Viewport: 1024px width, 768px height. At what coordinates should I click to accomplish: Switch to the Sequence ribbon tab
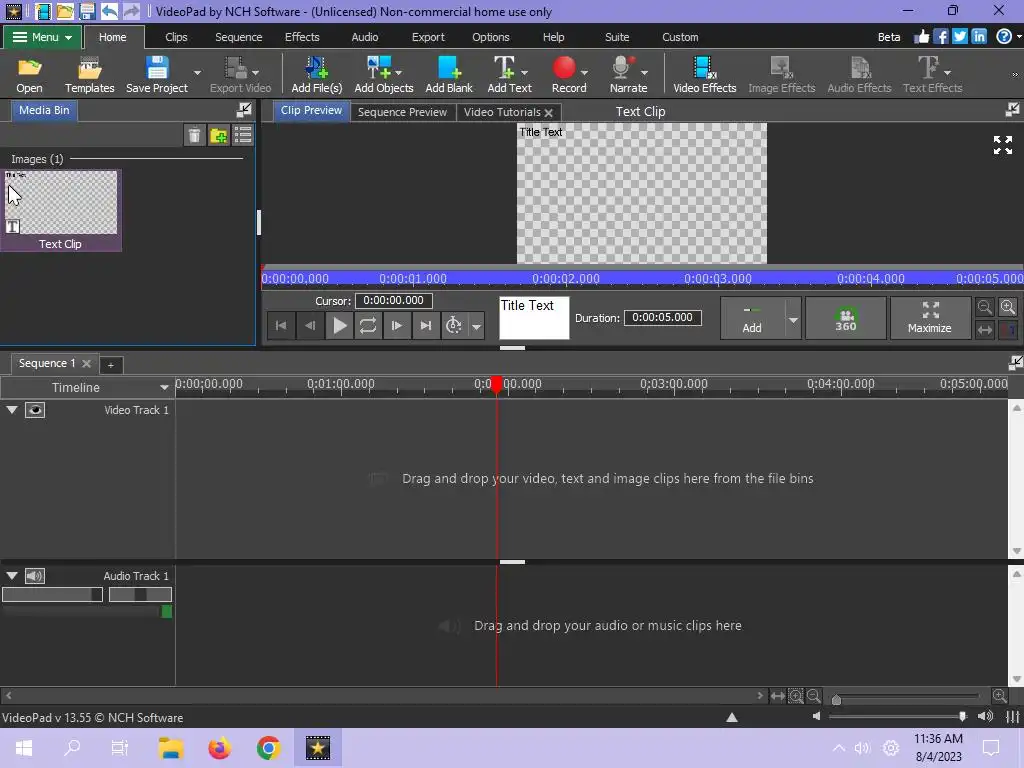tap(238, 37)
